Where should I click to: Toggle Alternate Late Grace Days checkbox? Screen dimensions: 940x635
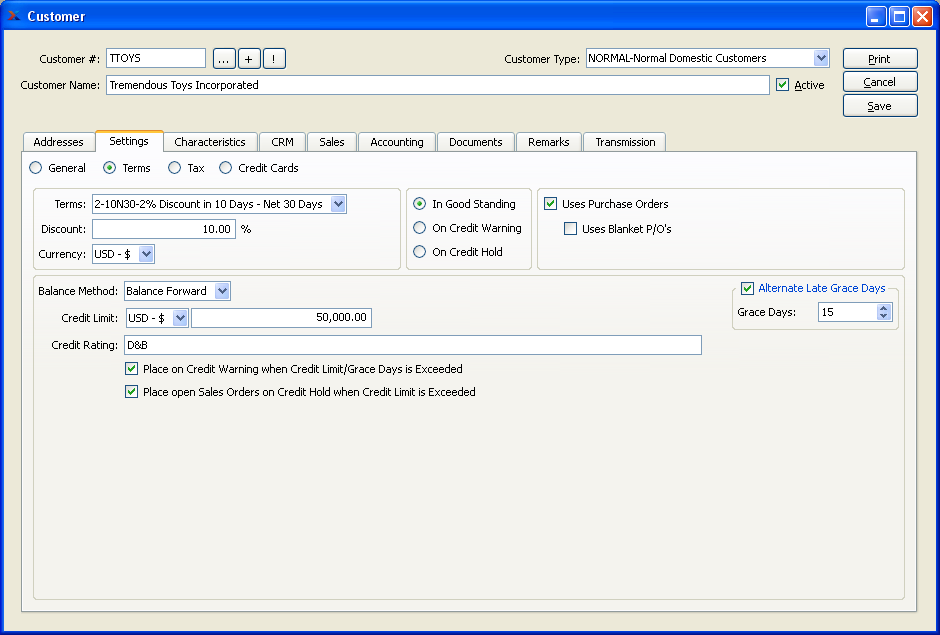pyautogui.click(x=748, y=288)
